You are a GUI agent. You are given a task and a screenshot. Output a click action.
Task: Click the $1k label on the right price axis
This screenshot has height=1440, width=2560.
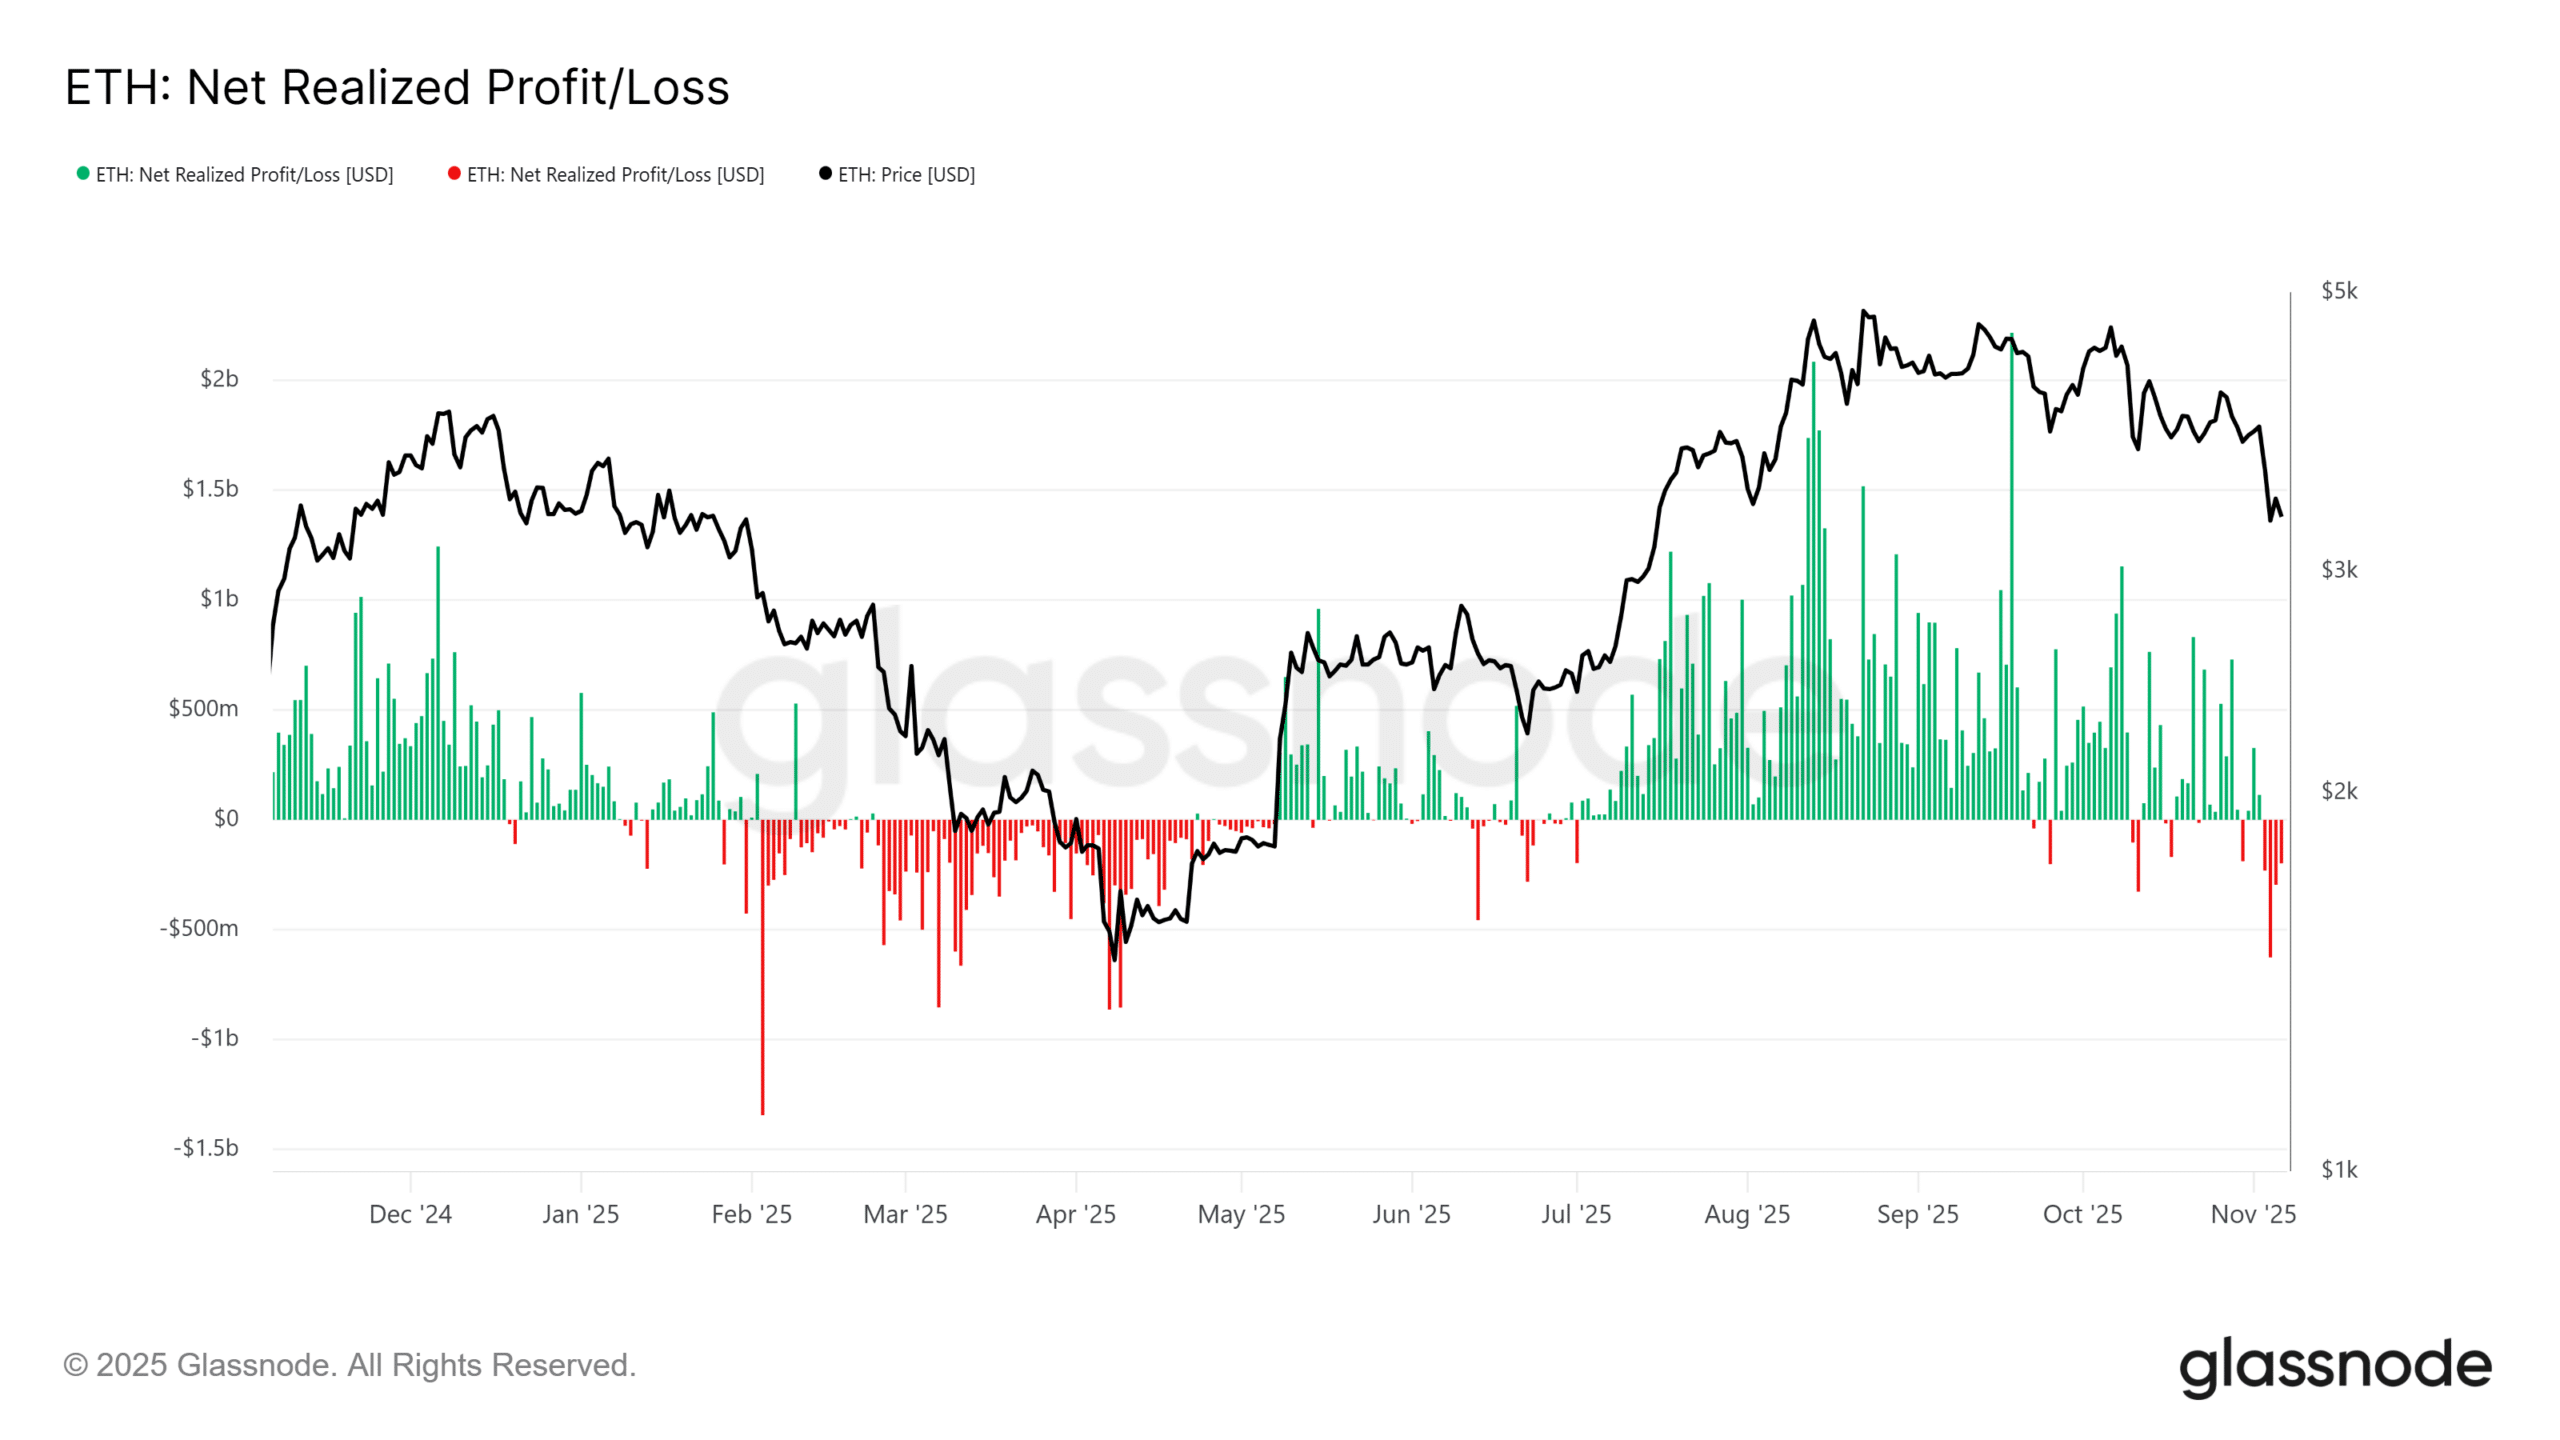pos(2339,1169)
